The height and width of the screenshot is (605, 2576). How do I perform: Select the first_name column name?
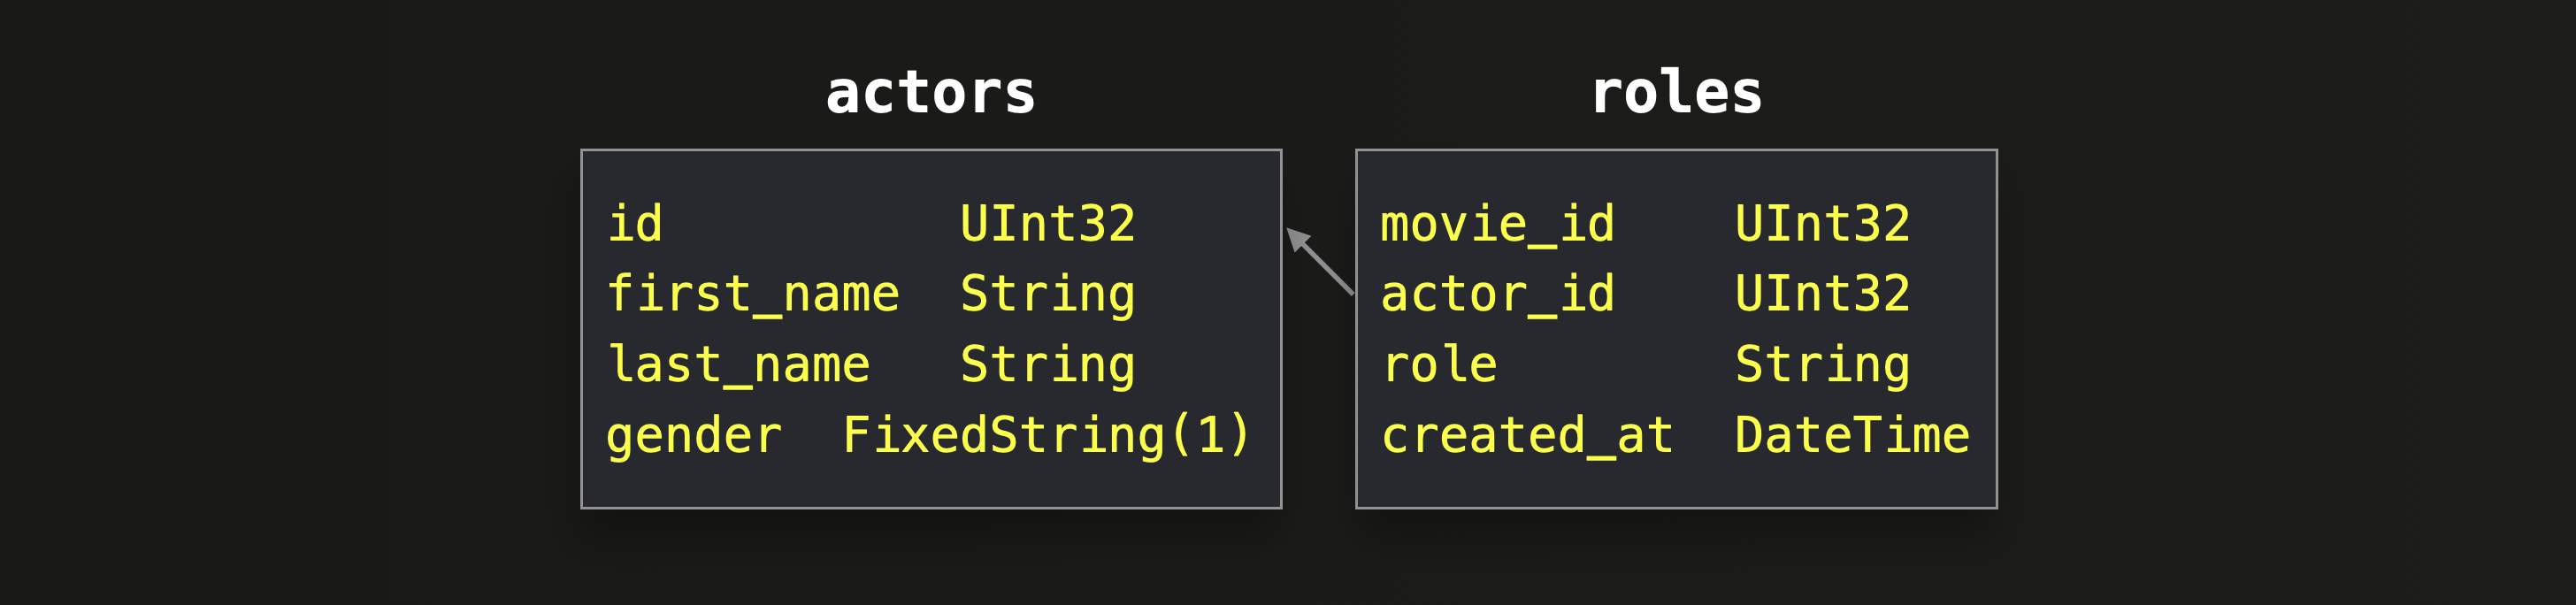(752, 294)
